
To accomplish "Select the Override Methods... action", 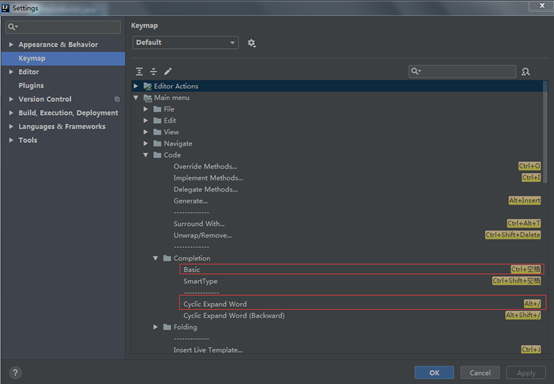I will coord(205,166).
